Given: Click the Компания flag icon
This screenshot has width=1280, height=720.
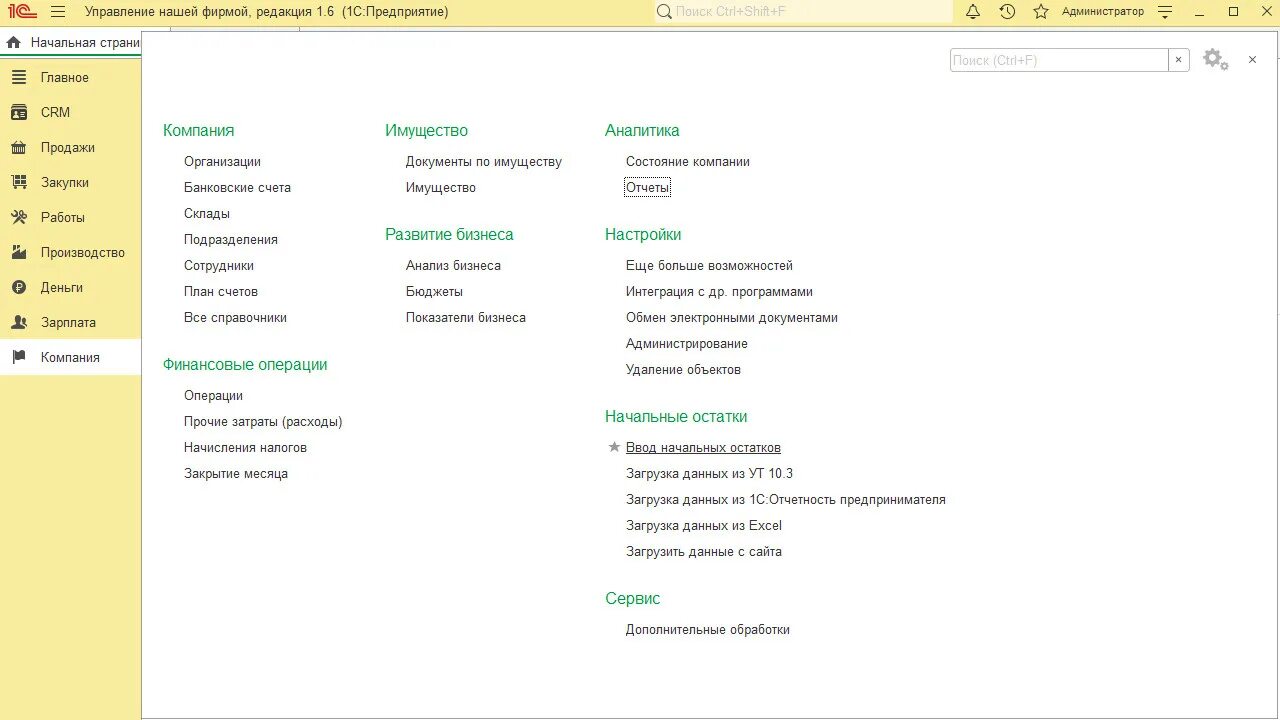Looking at the screenshot, I should click(x=19, y=357).
